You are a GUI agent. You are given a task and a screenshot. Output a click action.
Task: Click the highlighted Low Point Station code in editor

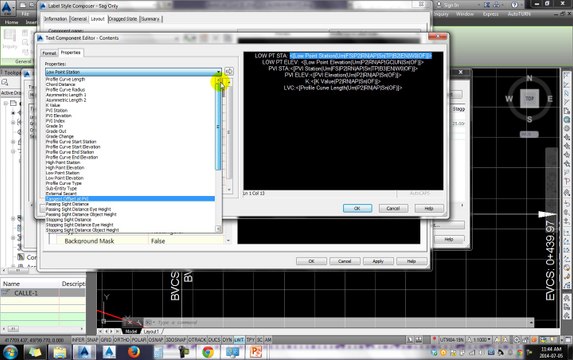(x=361, y=56)
